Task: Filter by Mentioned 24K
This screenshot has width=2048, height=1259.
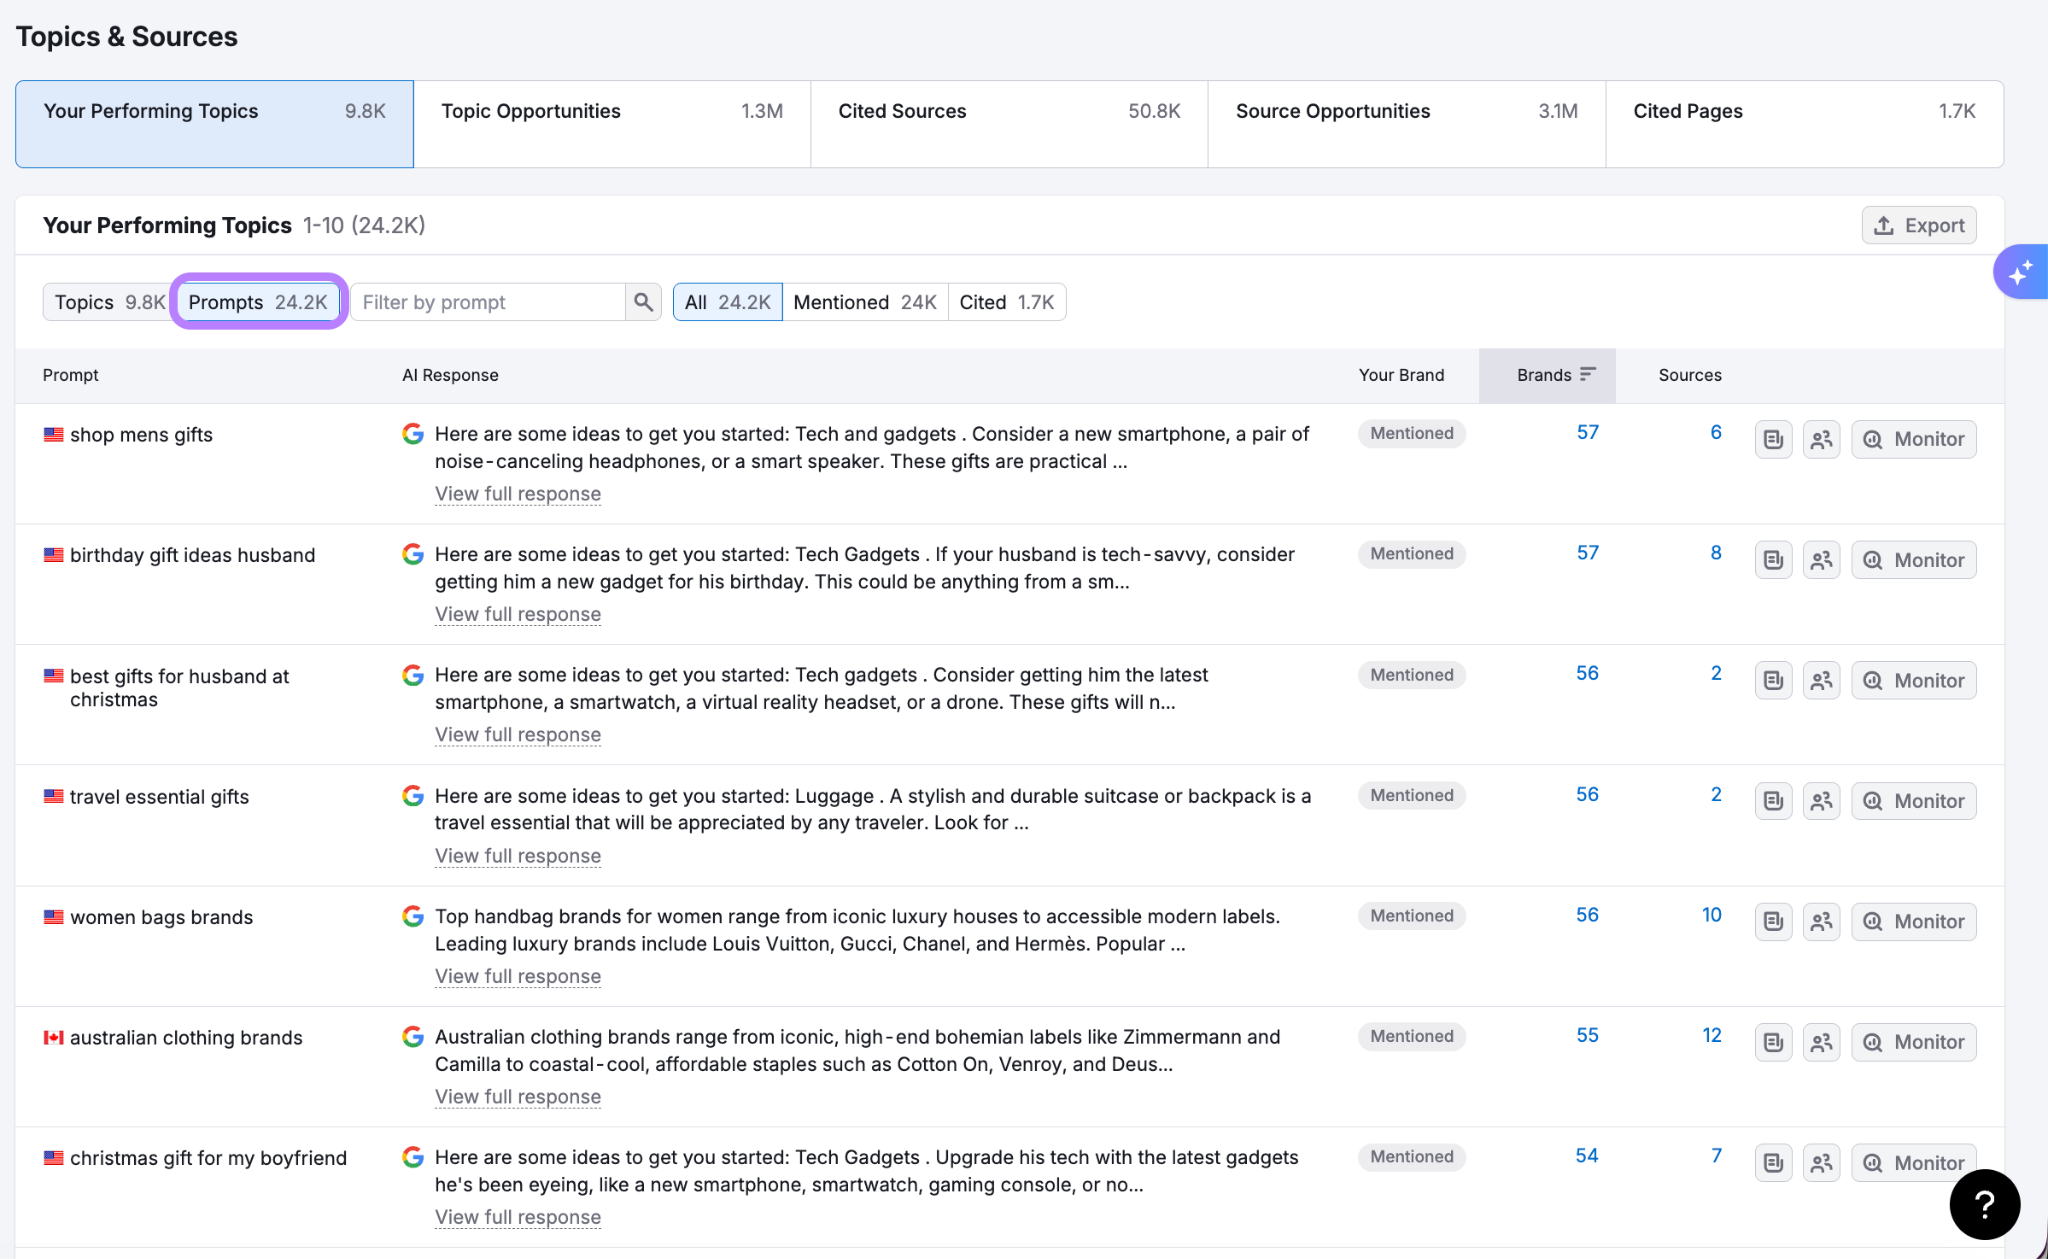Action: pos(865,302)
